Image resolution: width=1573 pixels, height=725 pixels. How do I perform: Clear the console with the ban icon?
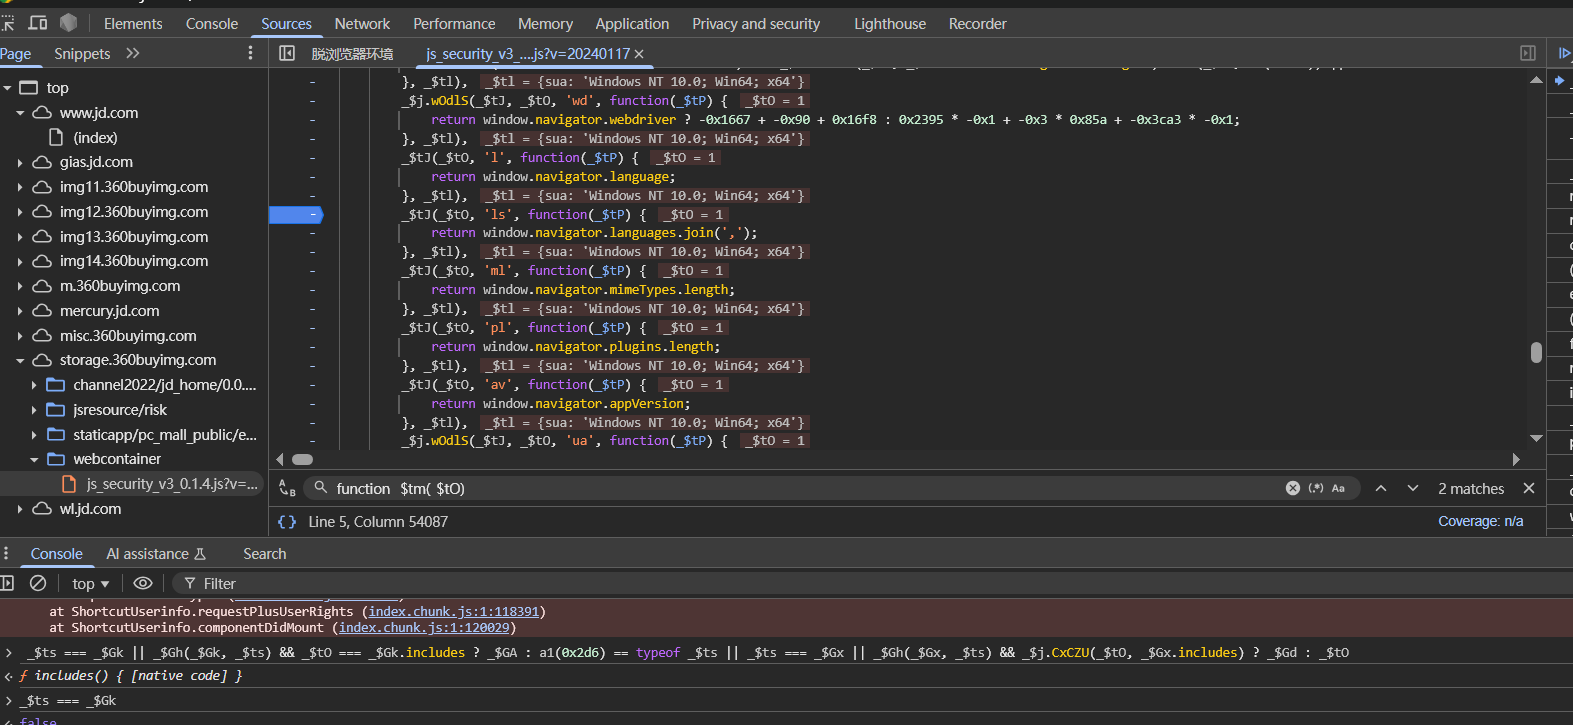pyautogui.click(x=38, y=583)
